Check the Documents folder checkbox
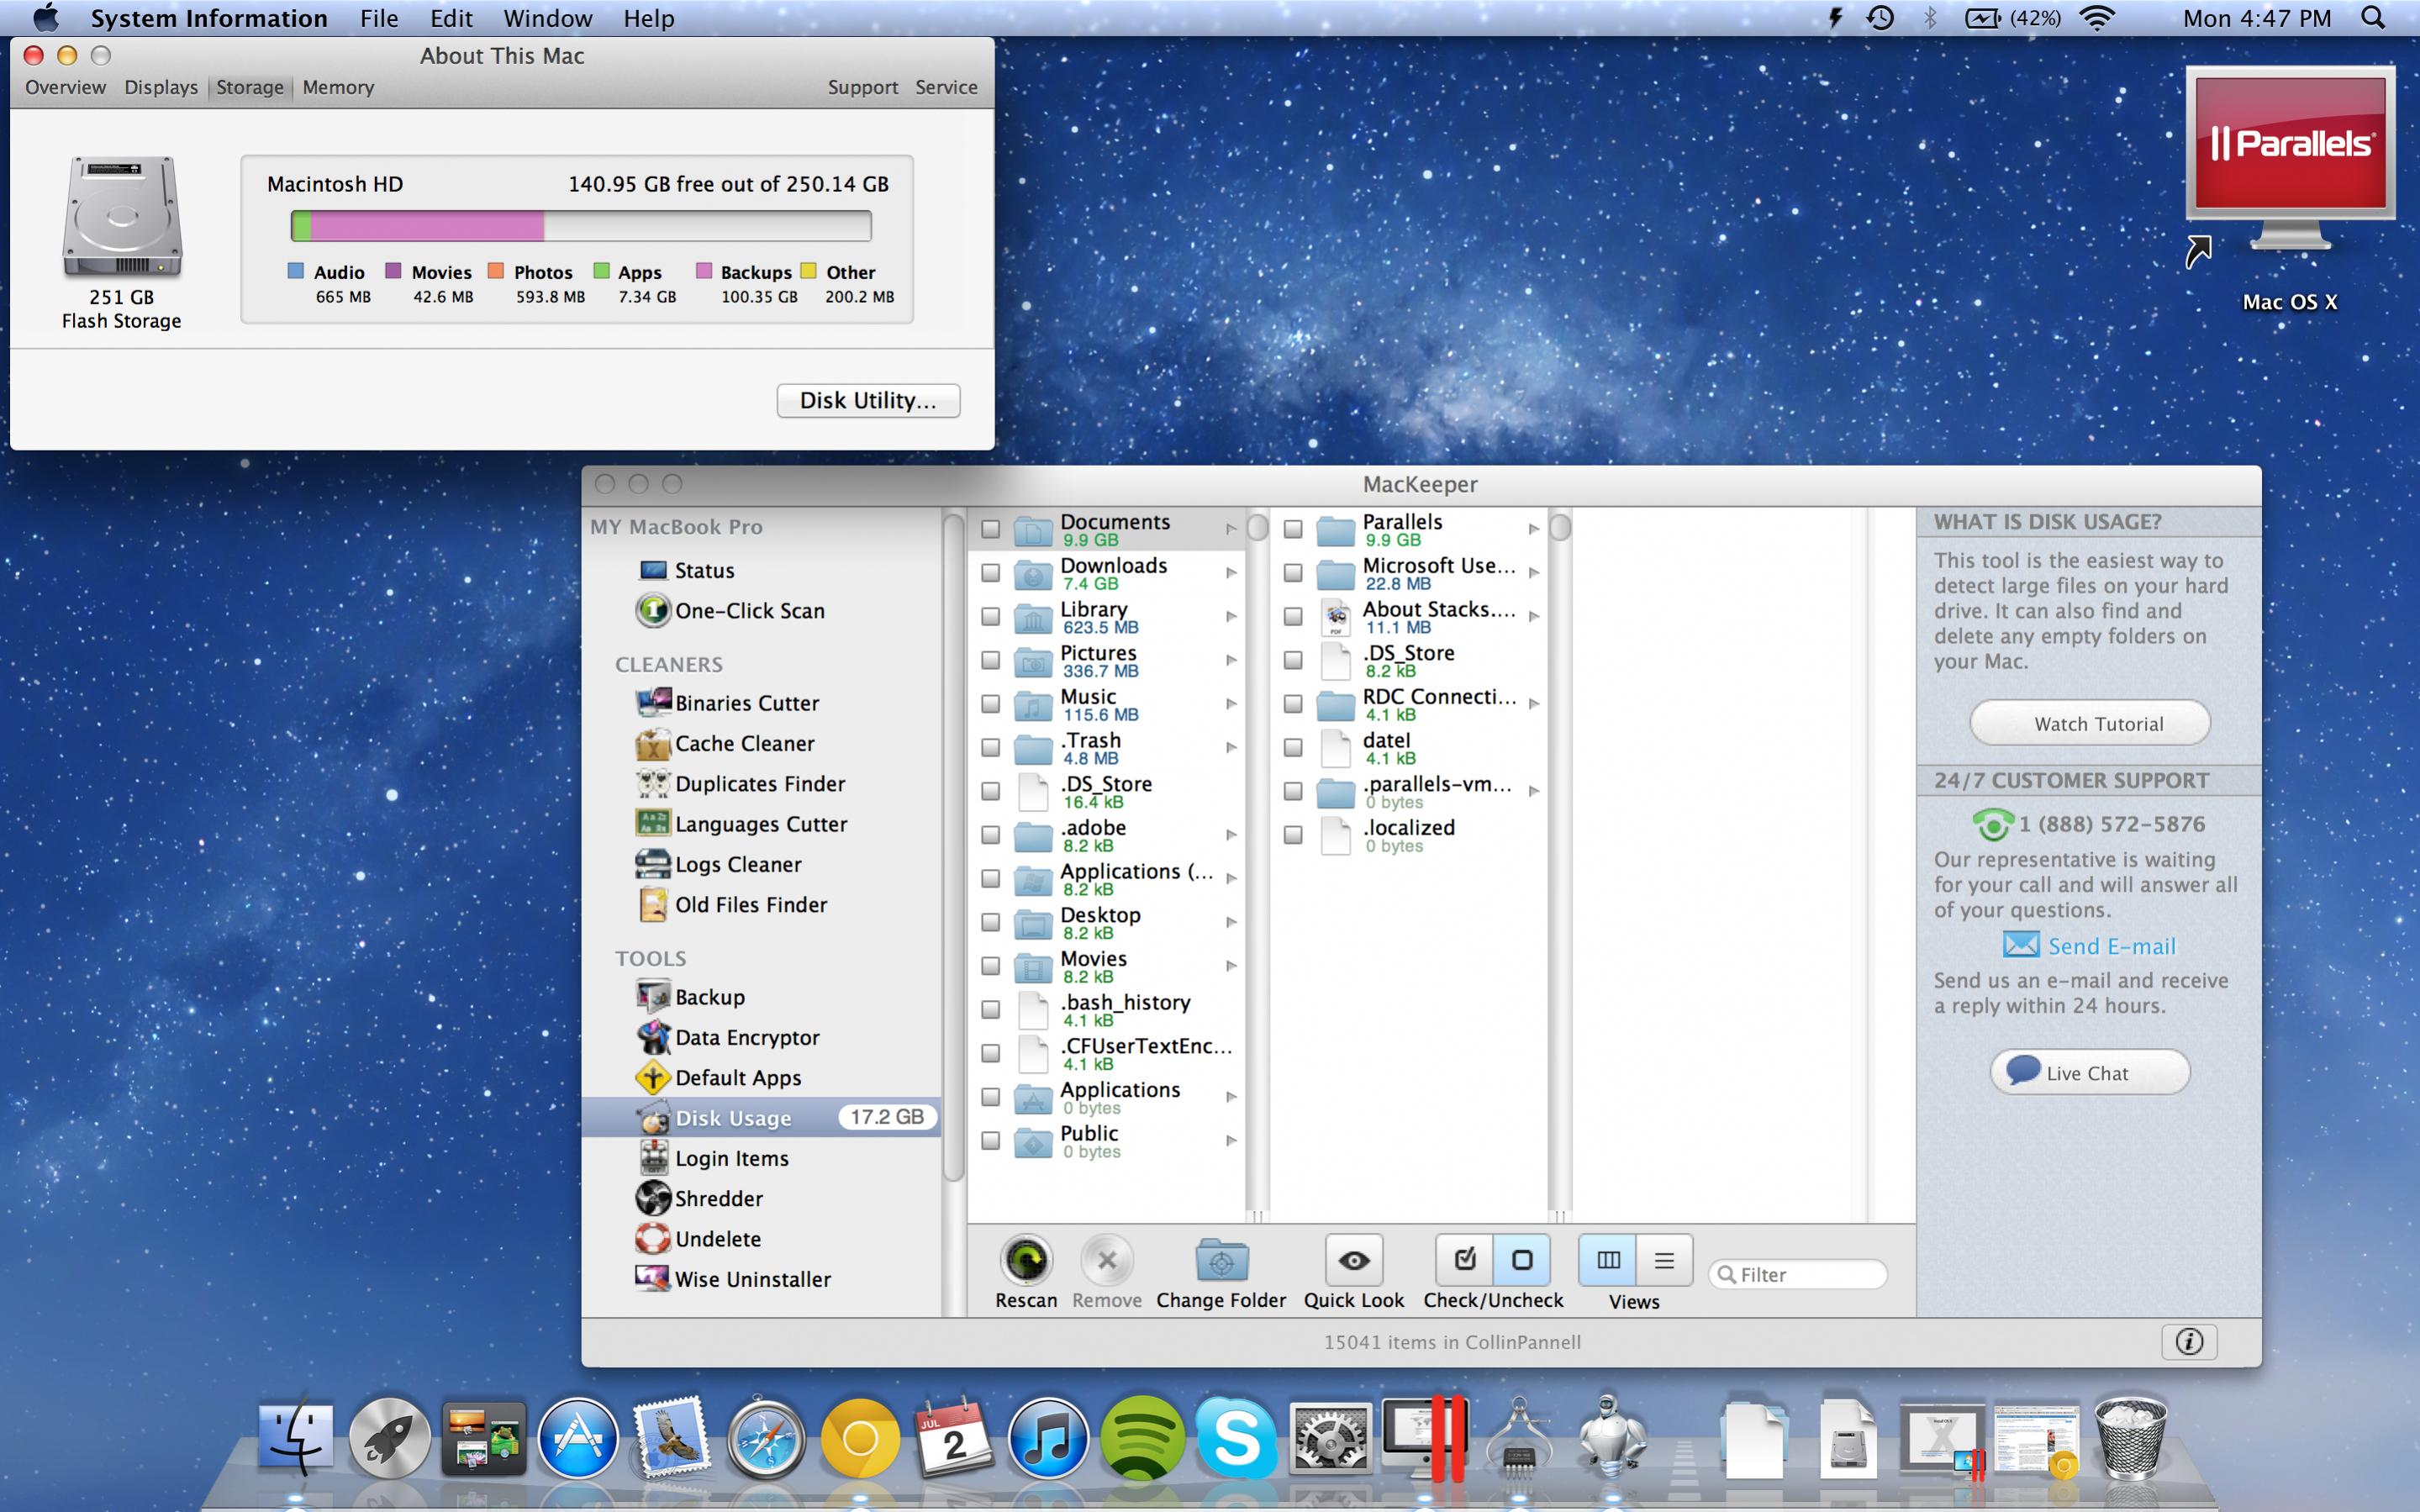Image resolution: width=2420 pixels, height=1512 pixels. 990,529
